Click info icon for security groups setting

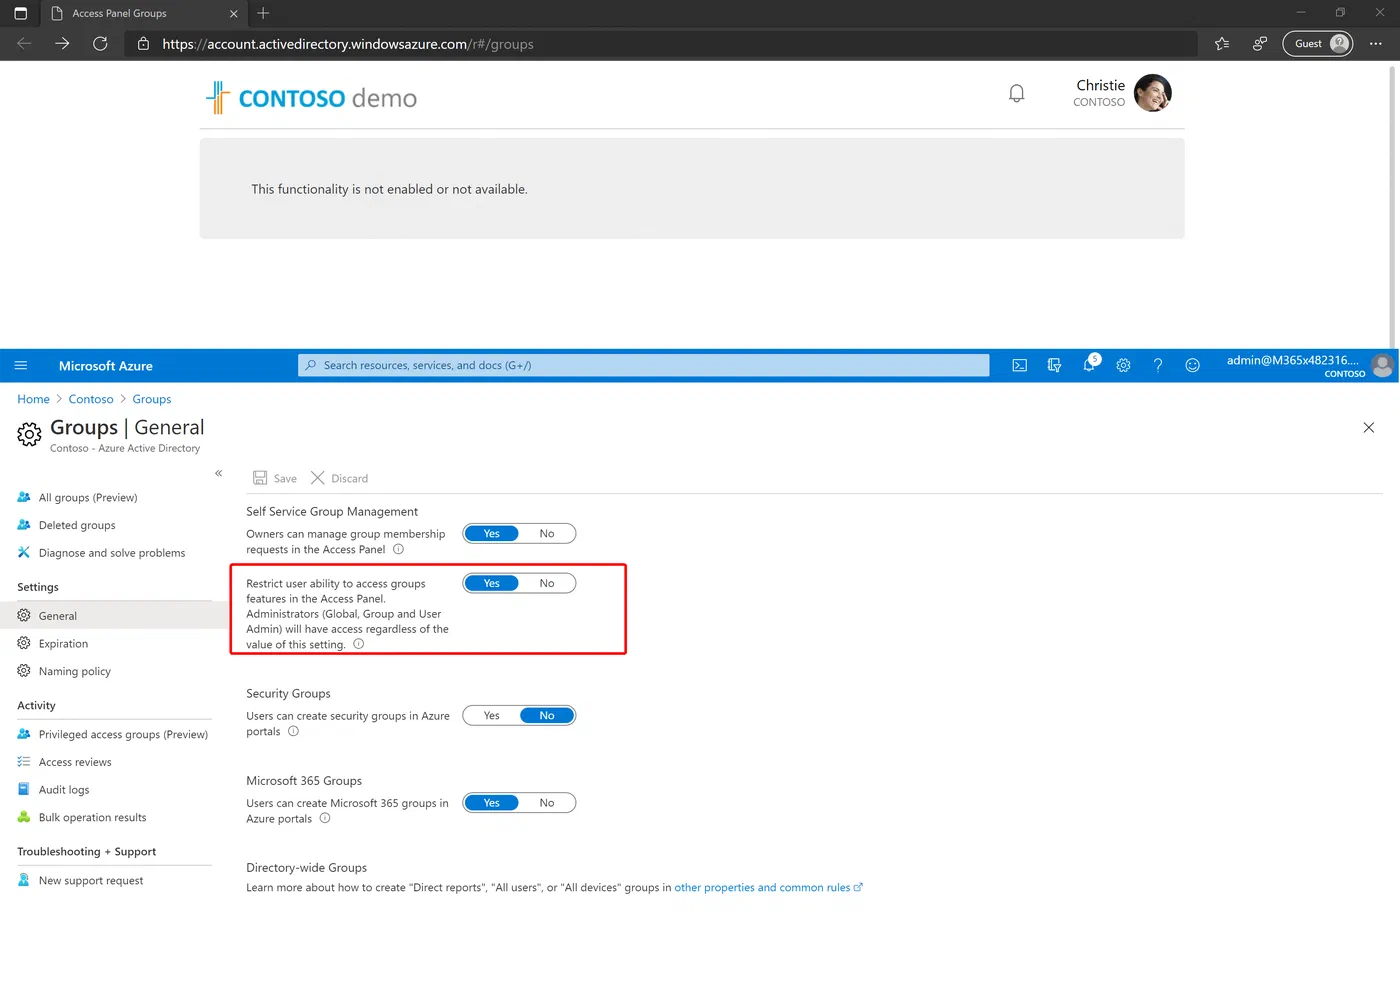click(x=293, y=731)
